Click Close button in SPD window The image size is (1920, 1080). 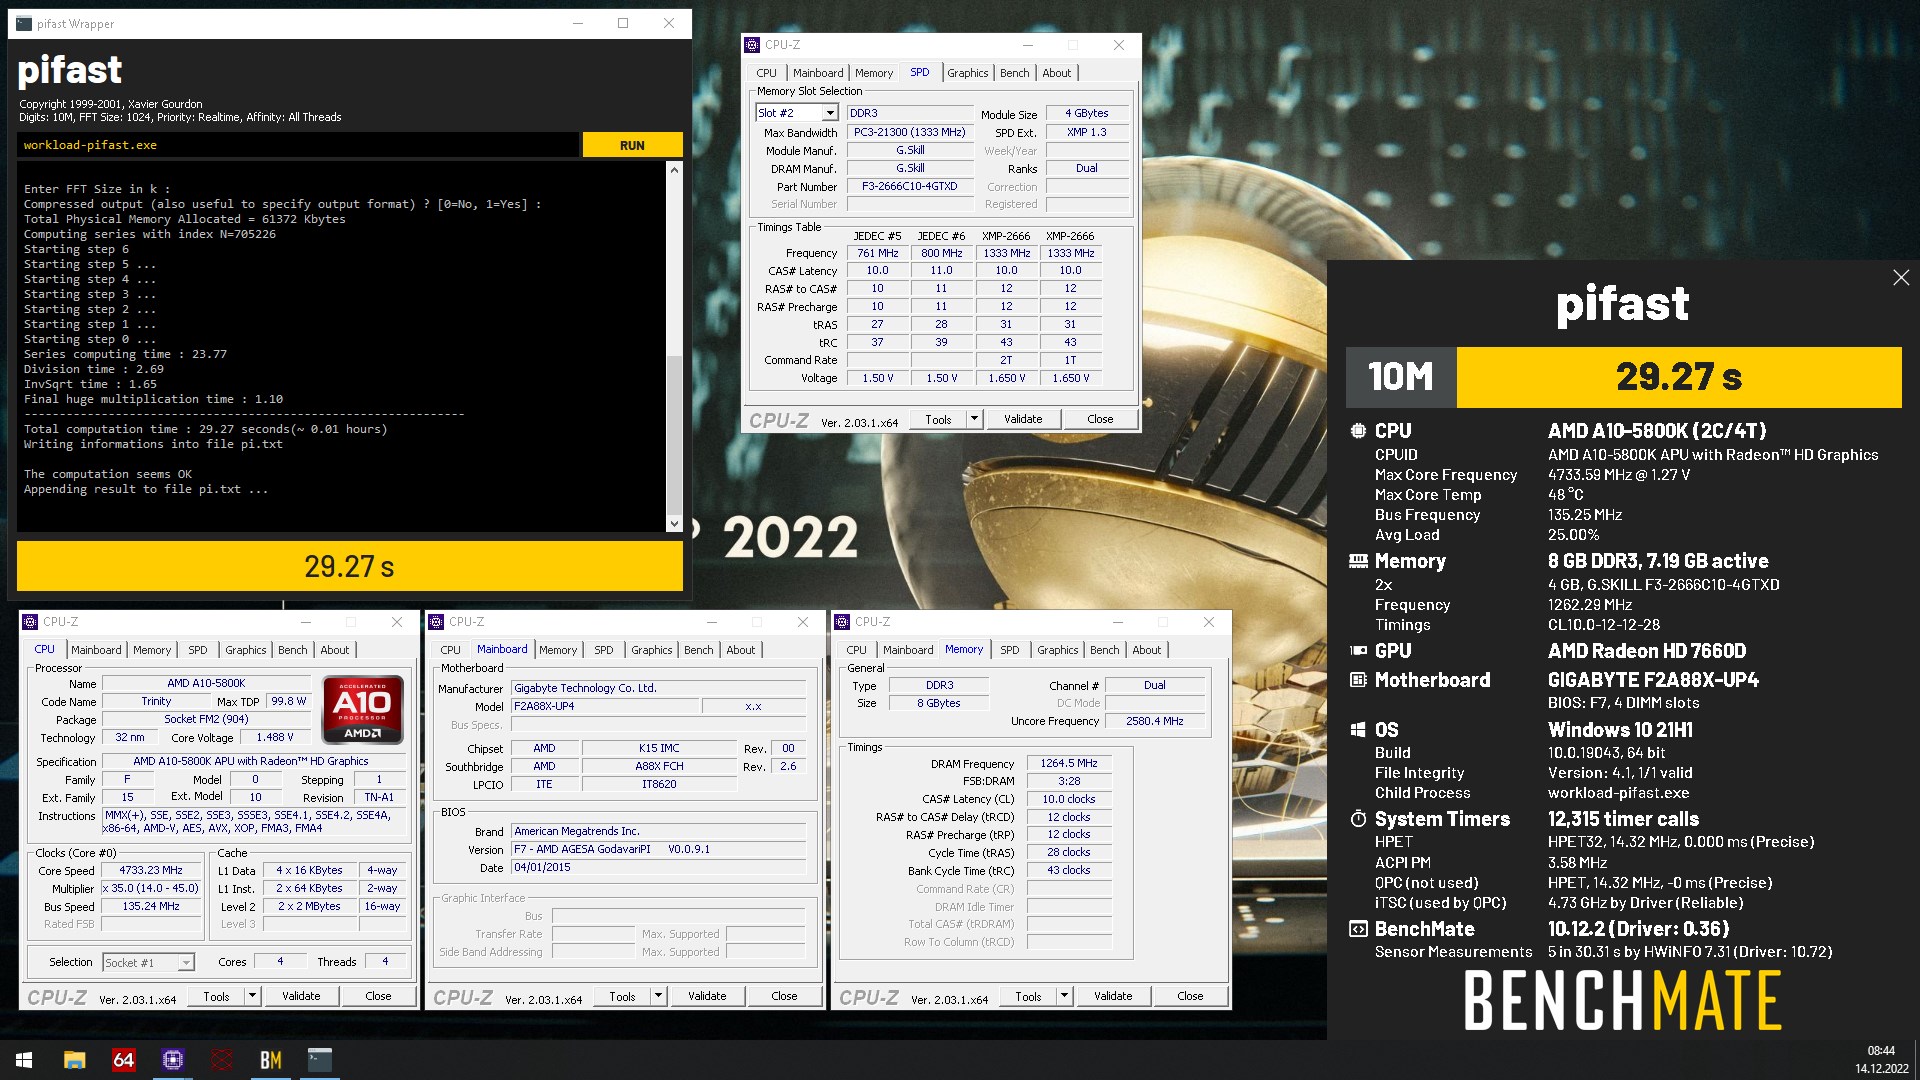tap(1100, 419)
